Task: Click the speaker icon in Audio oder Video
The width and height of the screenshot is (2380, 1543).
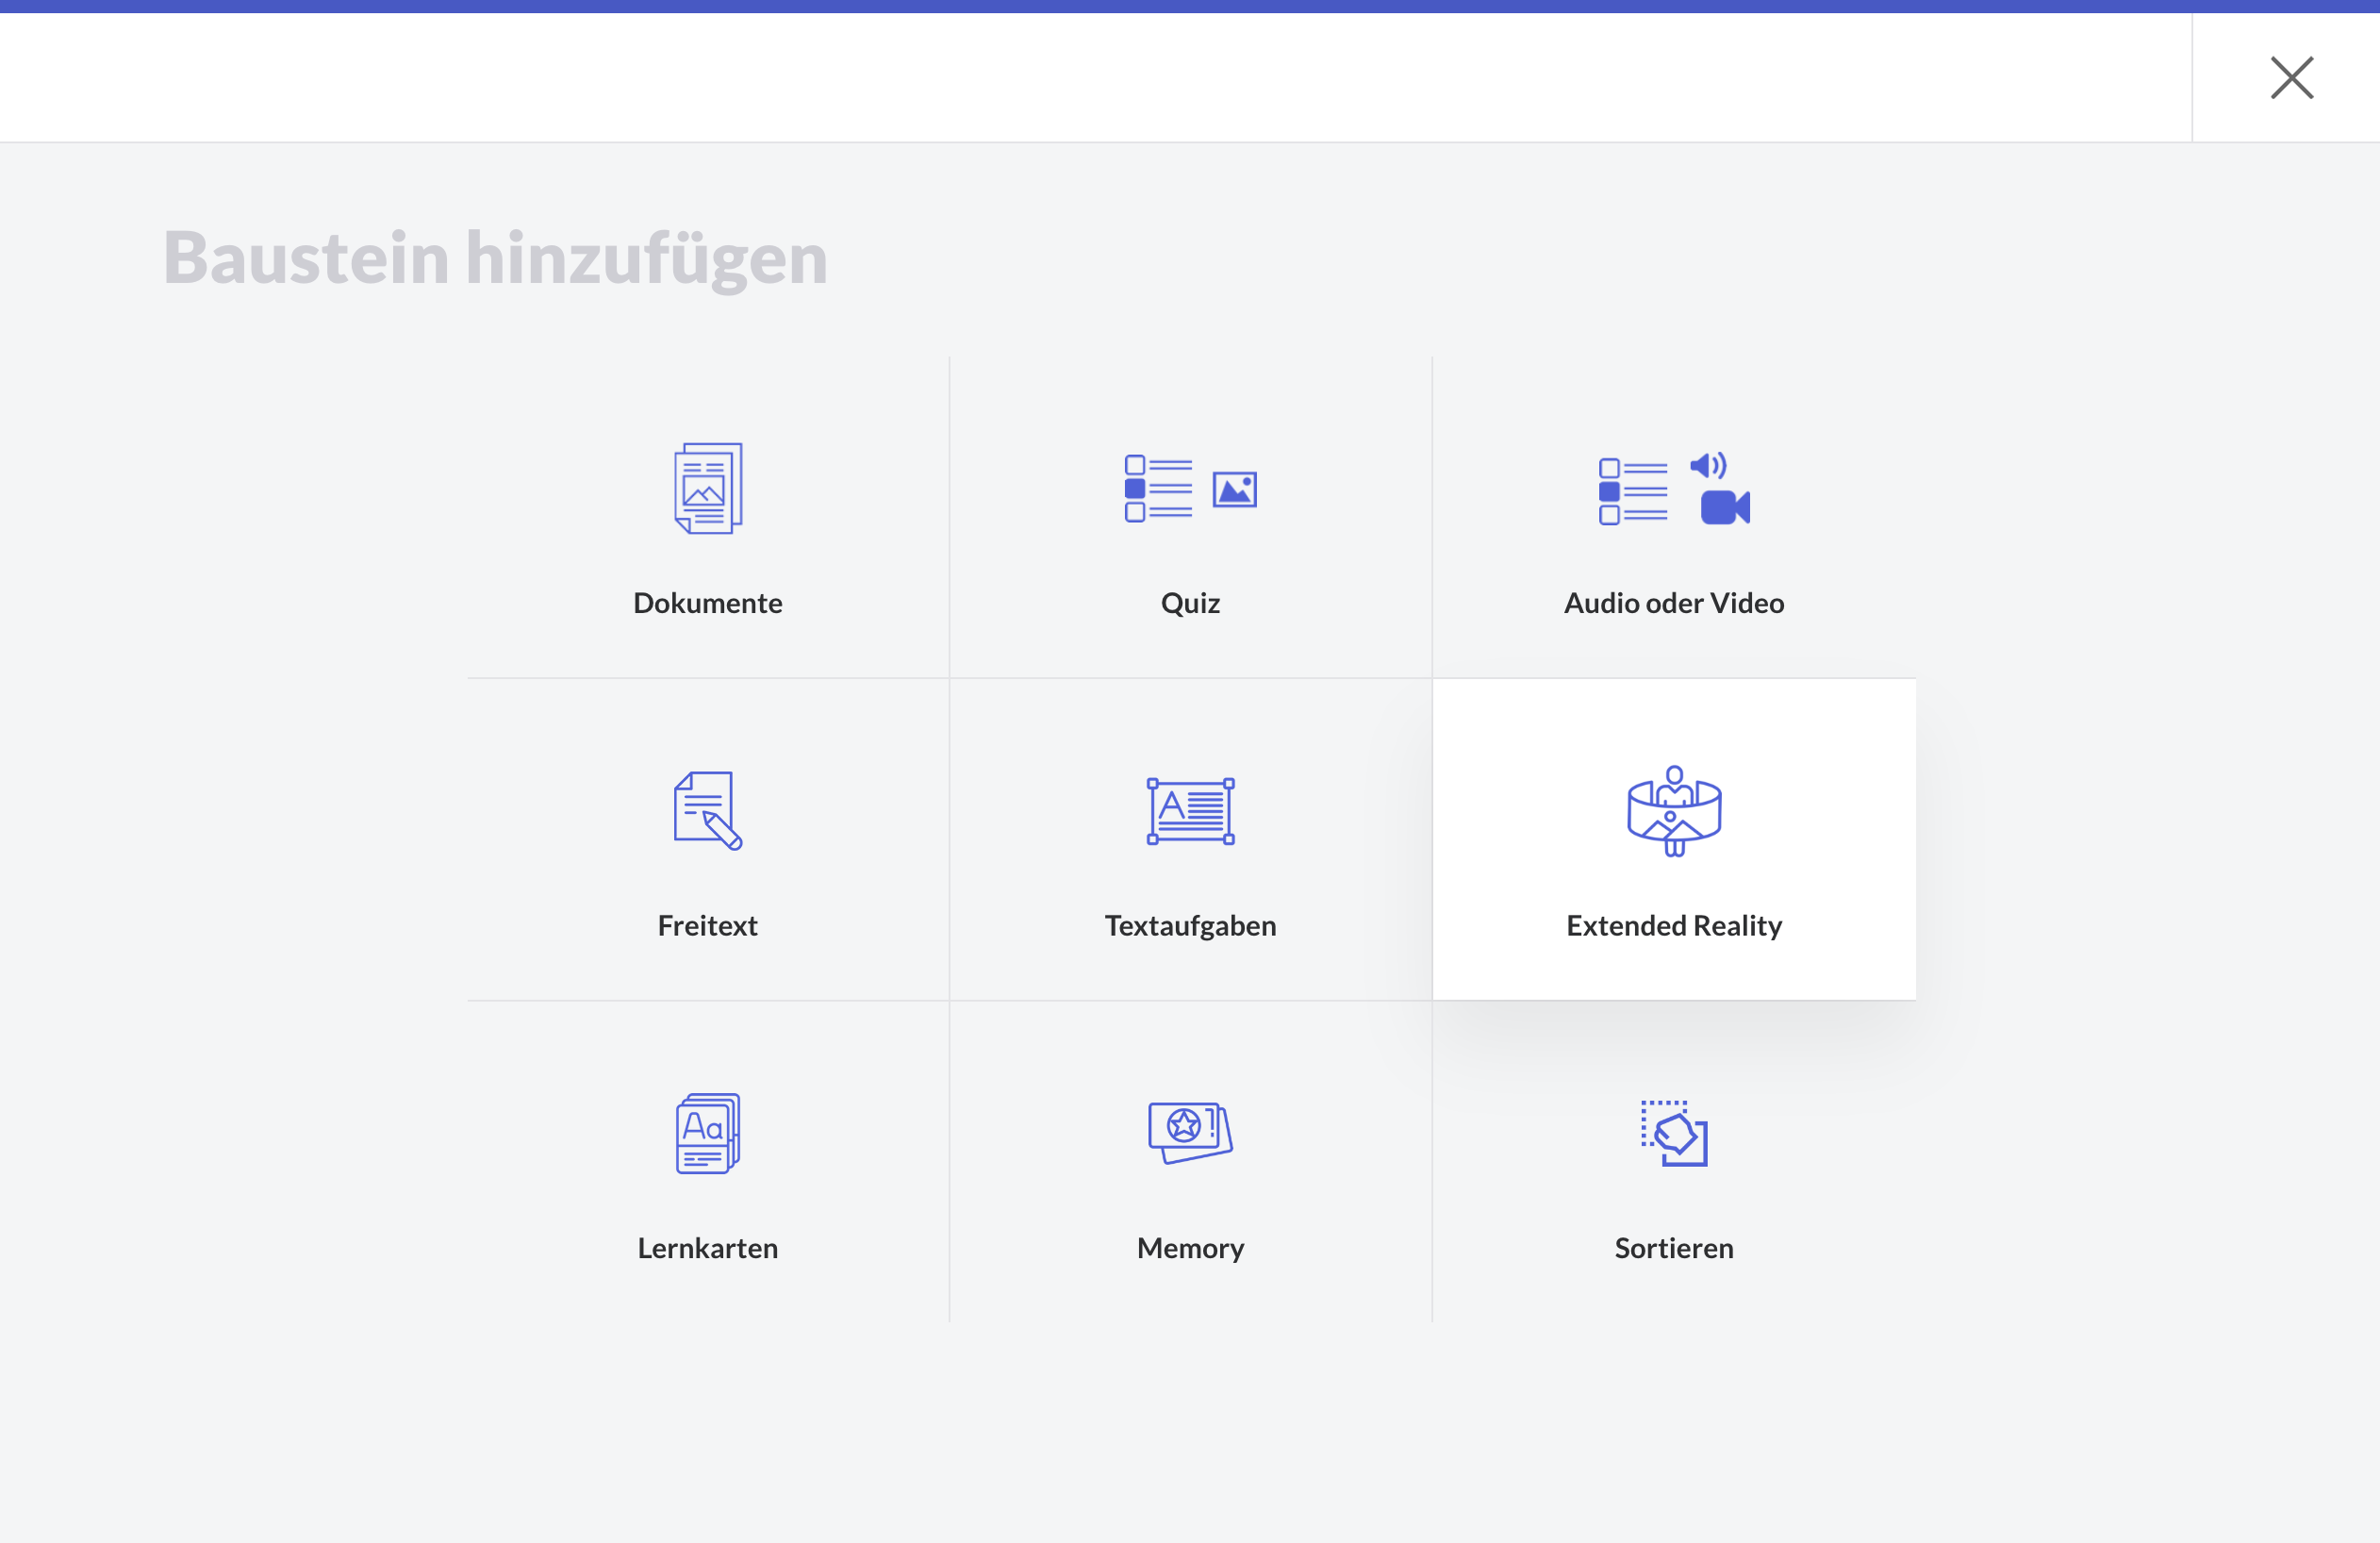Action: tap(1707, 465)
